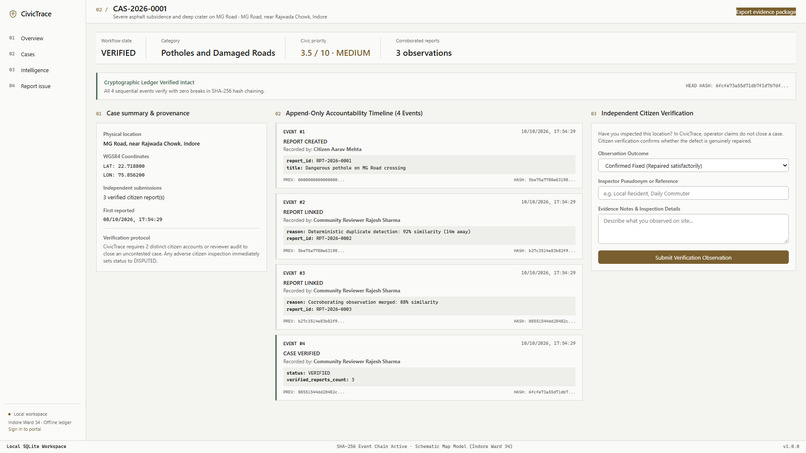Viewport: 806px width, 453px height.
Task: Focus the Inspector Pseudonym or Reference field
Action: (x=693, y=193)
